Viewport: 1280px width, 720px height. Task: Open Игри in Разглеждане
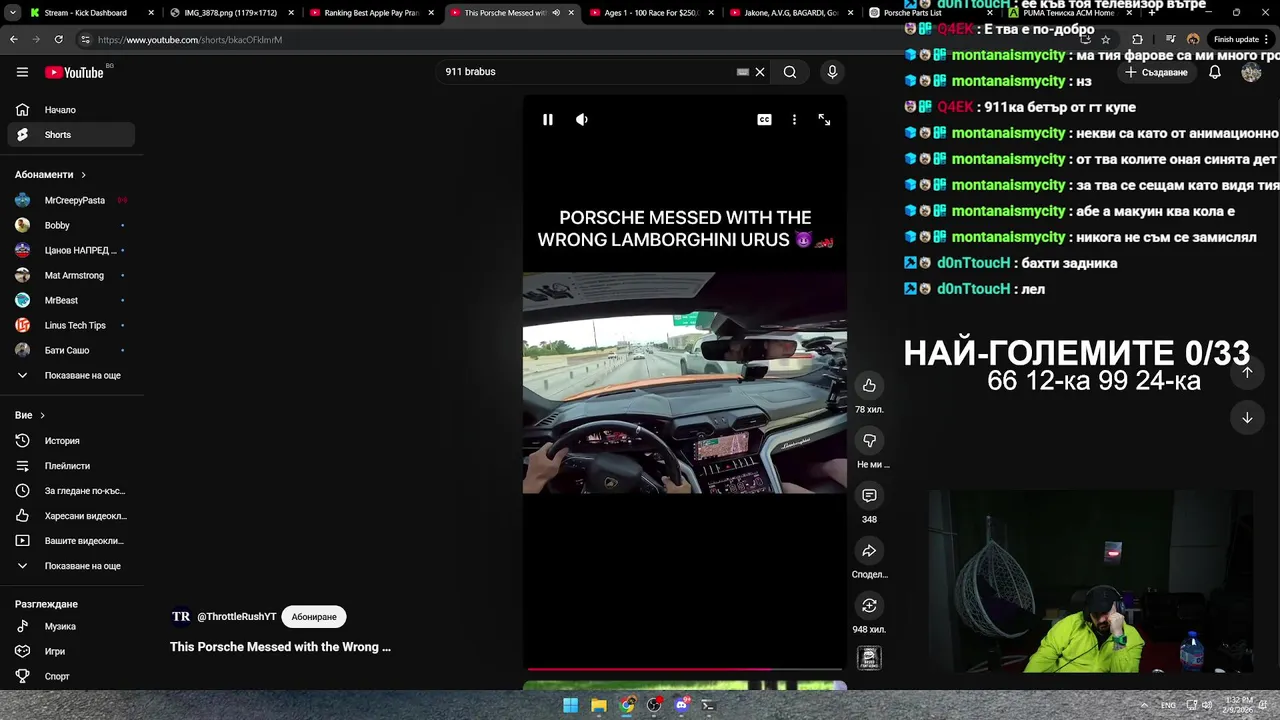click(70, 651)
